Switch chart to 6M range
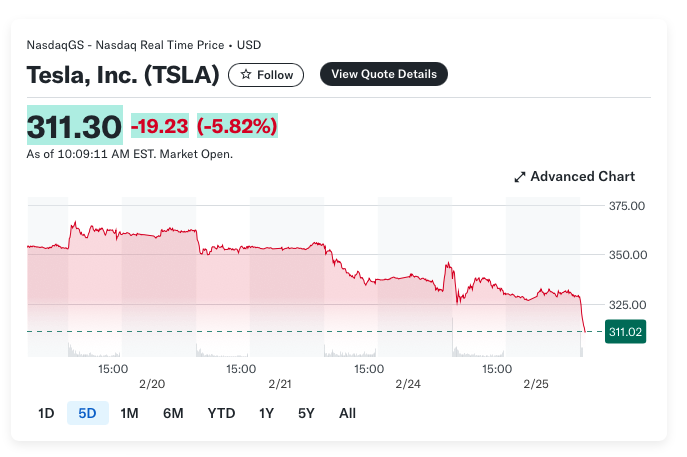Screen dimensions: 687x457 tap(173, 413)
